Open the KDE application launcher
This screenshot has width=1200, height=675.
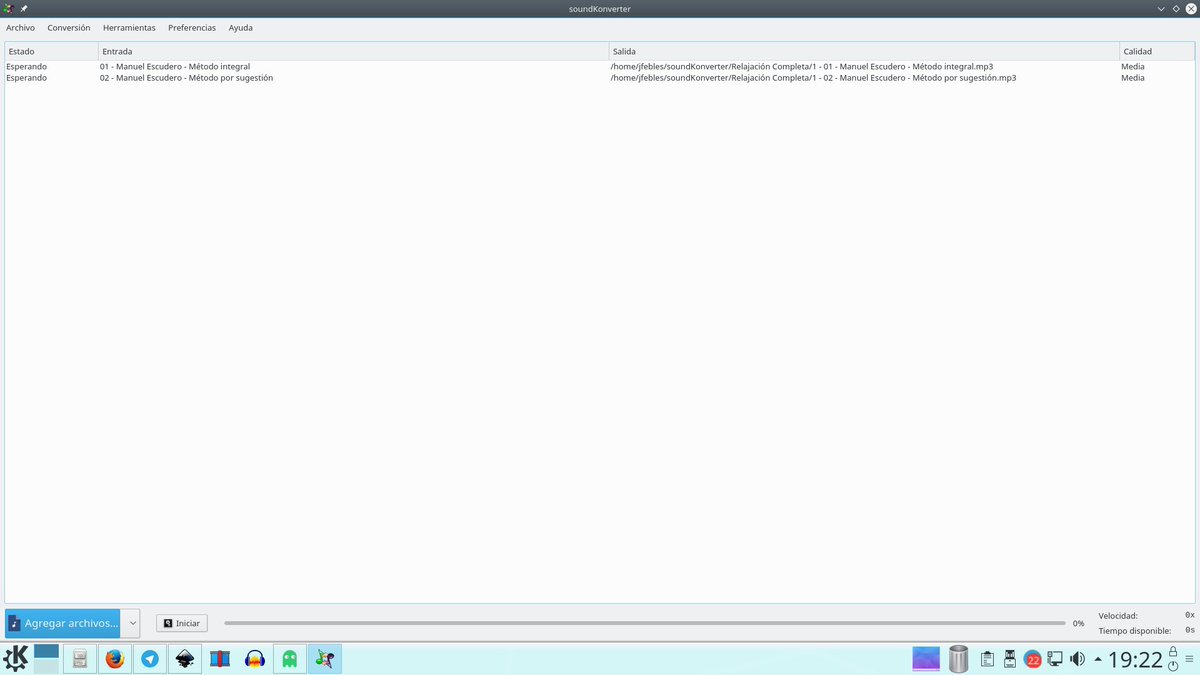pos(16,659)
